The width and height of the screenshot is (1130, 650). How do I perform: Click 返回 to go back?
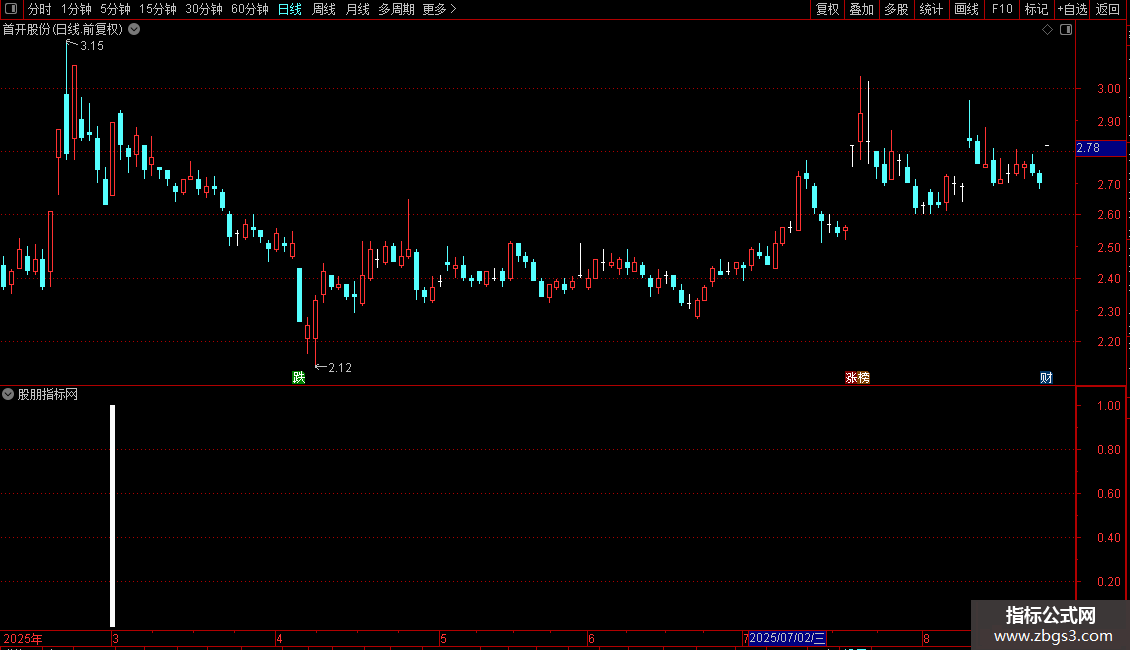coord(1108,9)
